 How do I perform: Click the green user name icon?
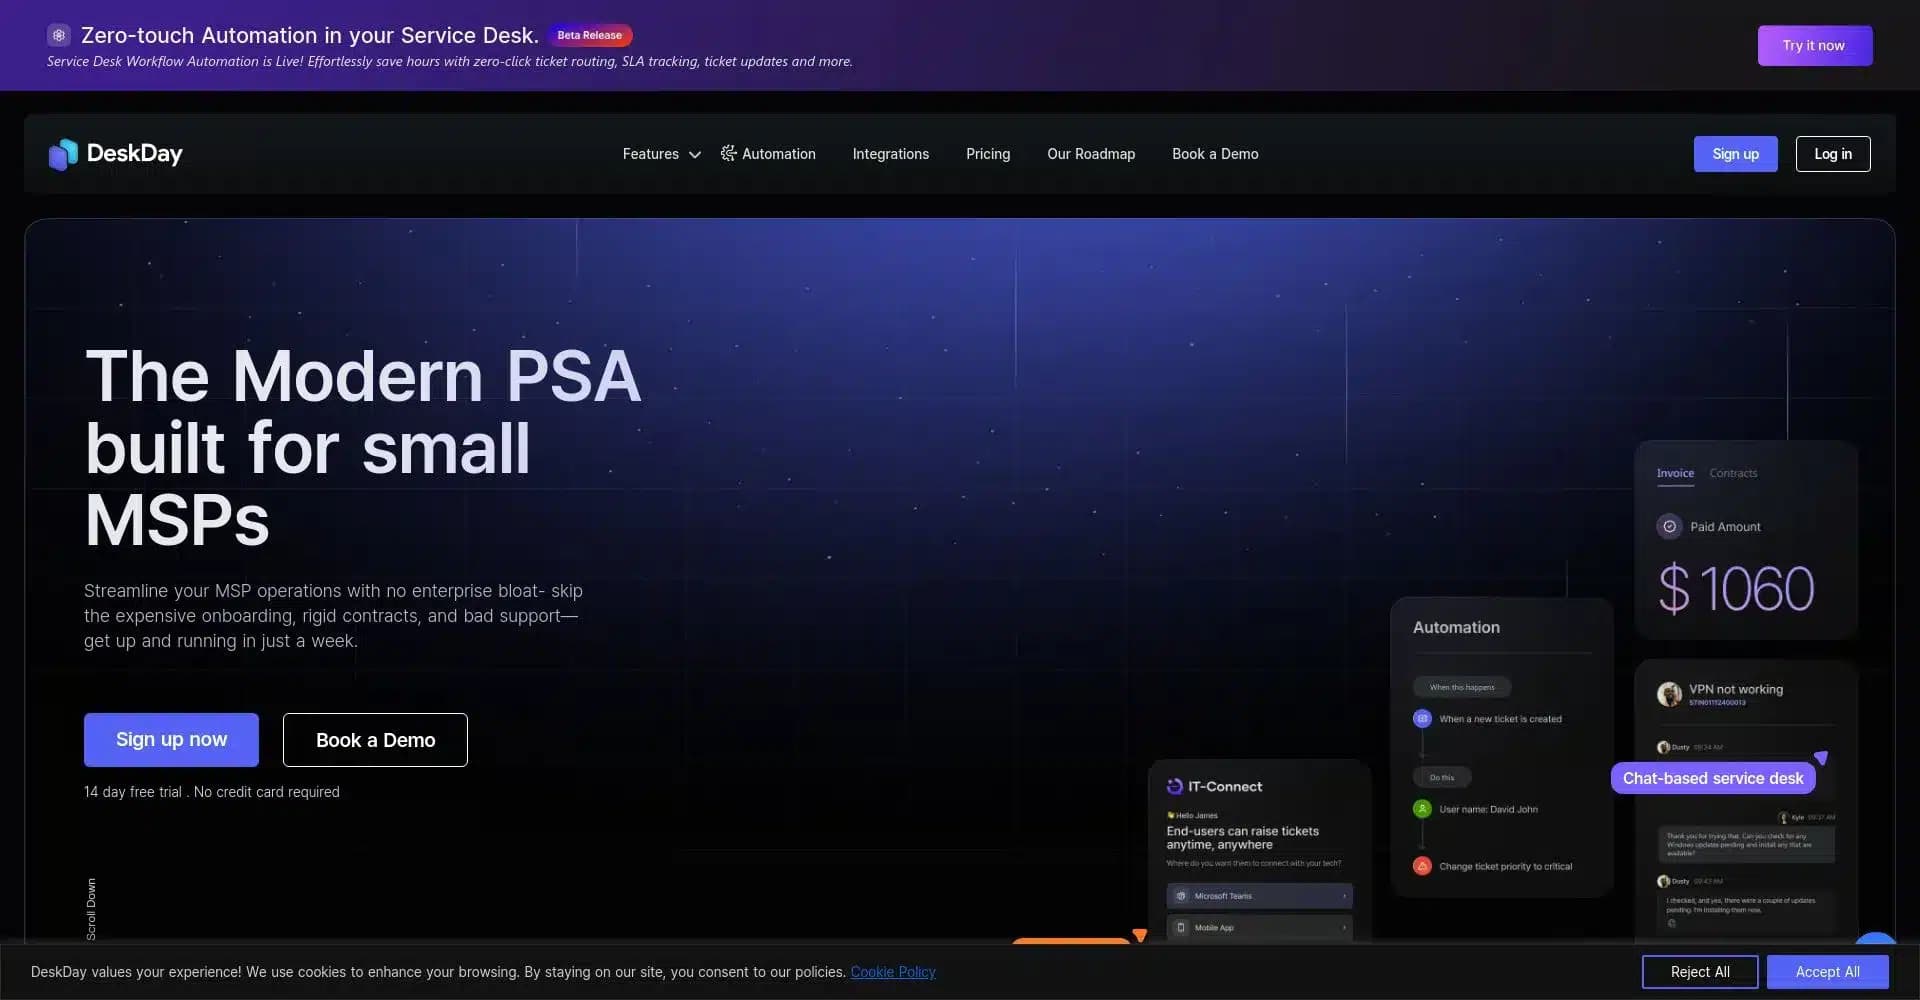(x=1422, y=809)
